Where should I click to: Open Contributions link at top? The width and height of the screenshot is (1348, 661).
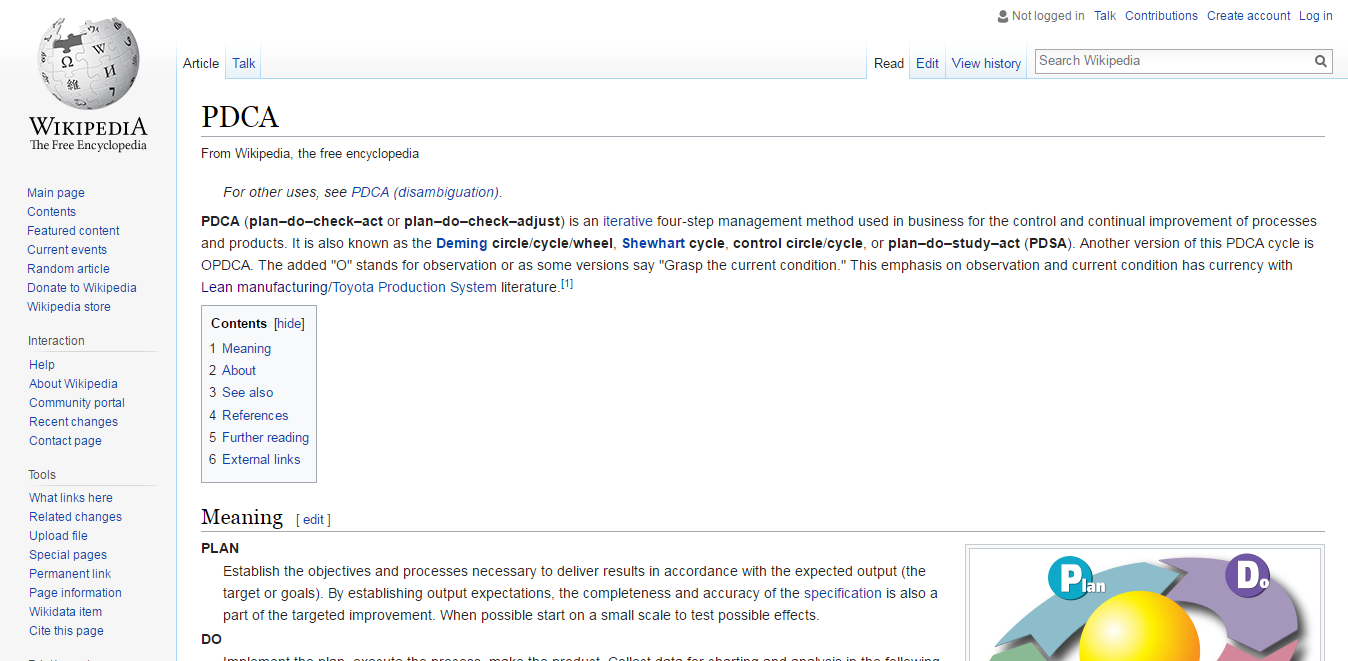pyautogui.click(x=1161, y=16)
